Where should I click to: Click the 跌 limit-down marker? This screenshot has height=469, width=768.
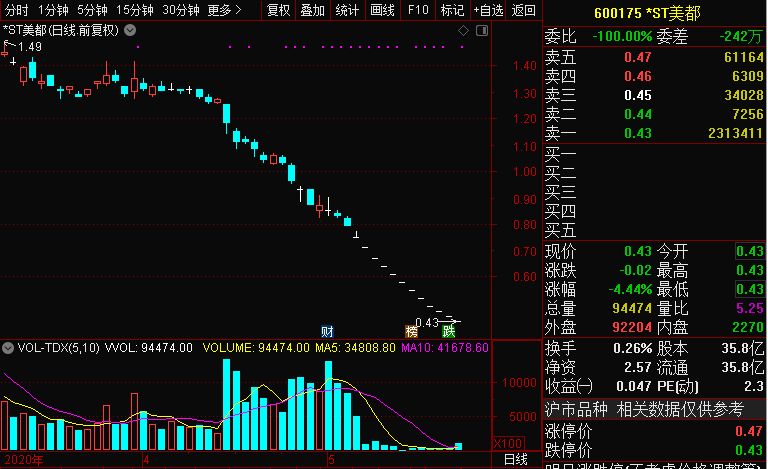pyautogui.click(x=449, y=331)
